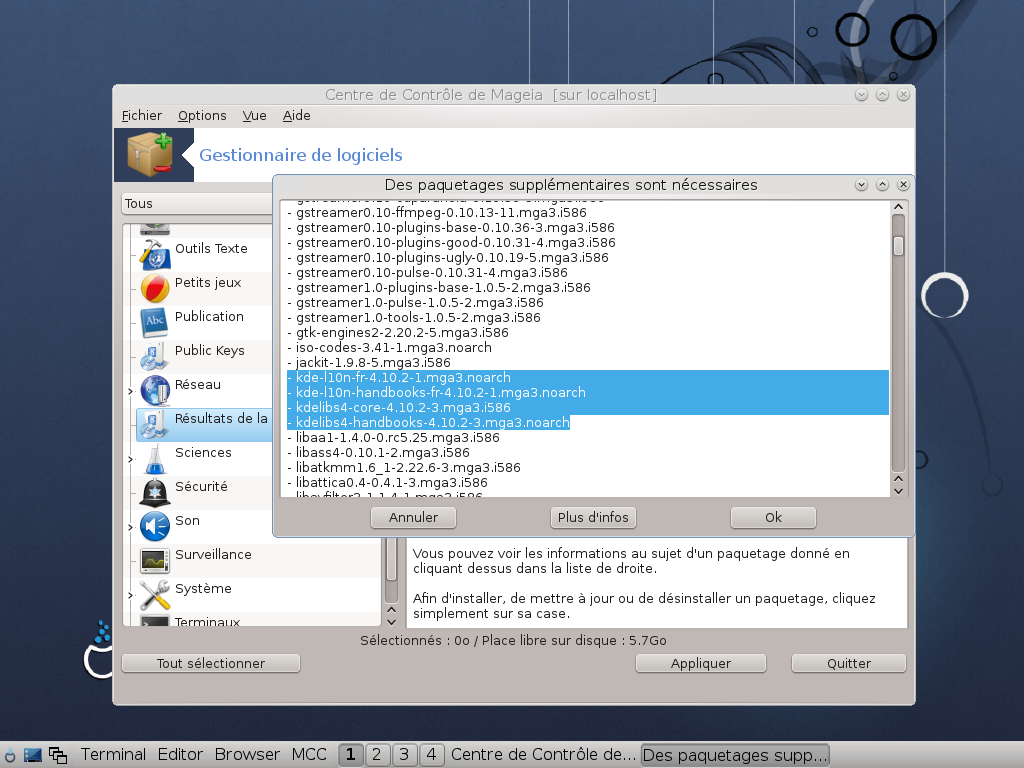Click the Tout sélectionner button

click(211, 663)
